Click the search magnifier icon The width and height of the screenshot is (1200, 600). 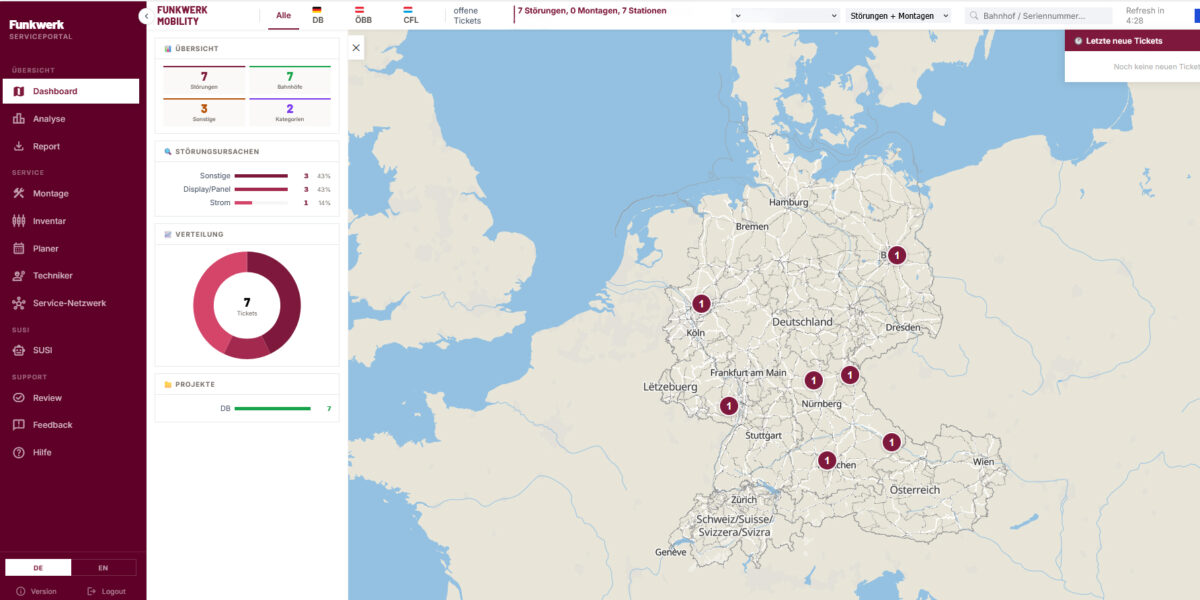tap(974, 16)
